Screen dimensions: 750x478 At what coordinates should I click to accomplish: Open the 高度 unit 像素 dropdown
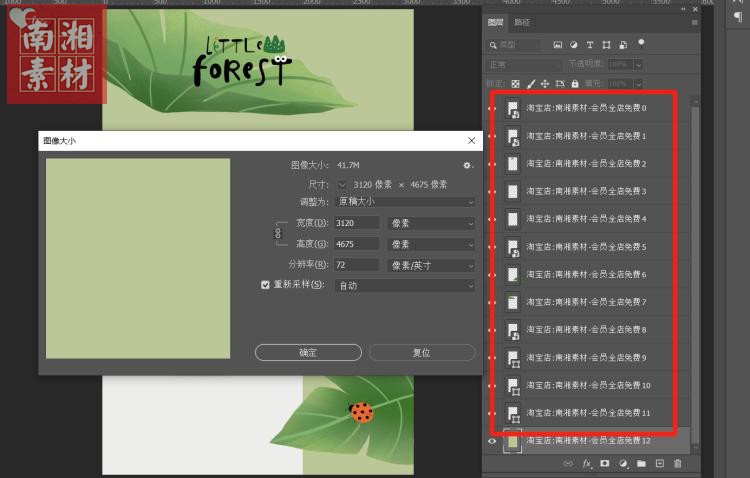(431, 245)
